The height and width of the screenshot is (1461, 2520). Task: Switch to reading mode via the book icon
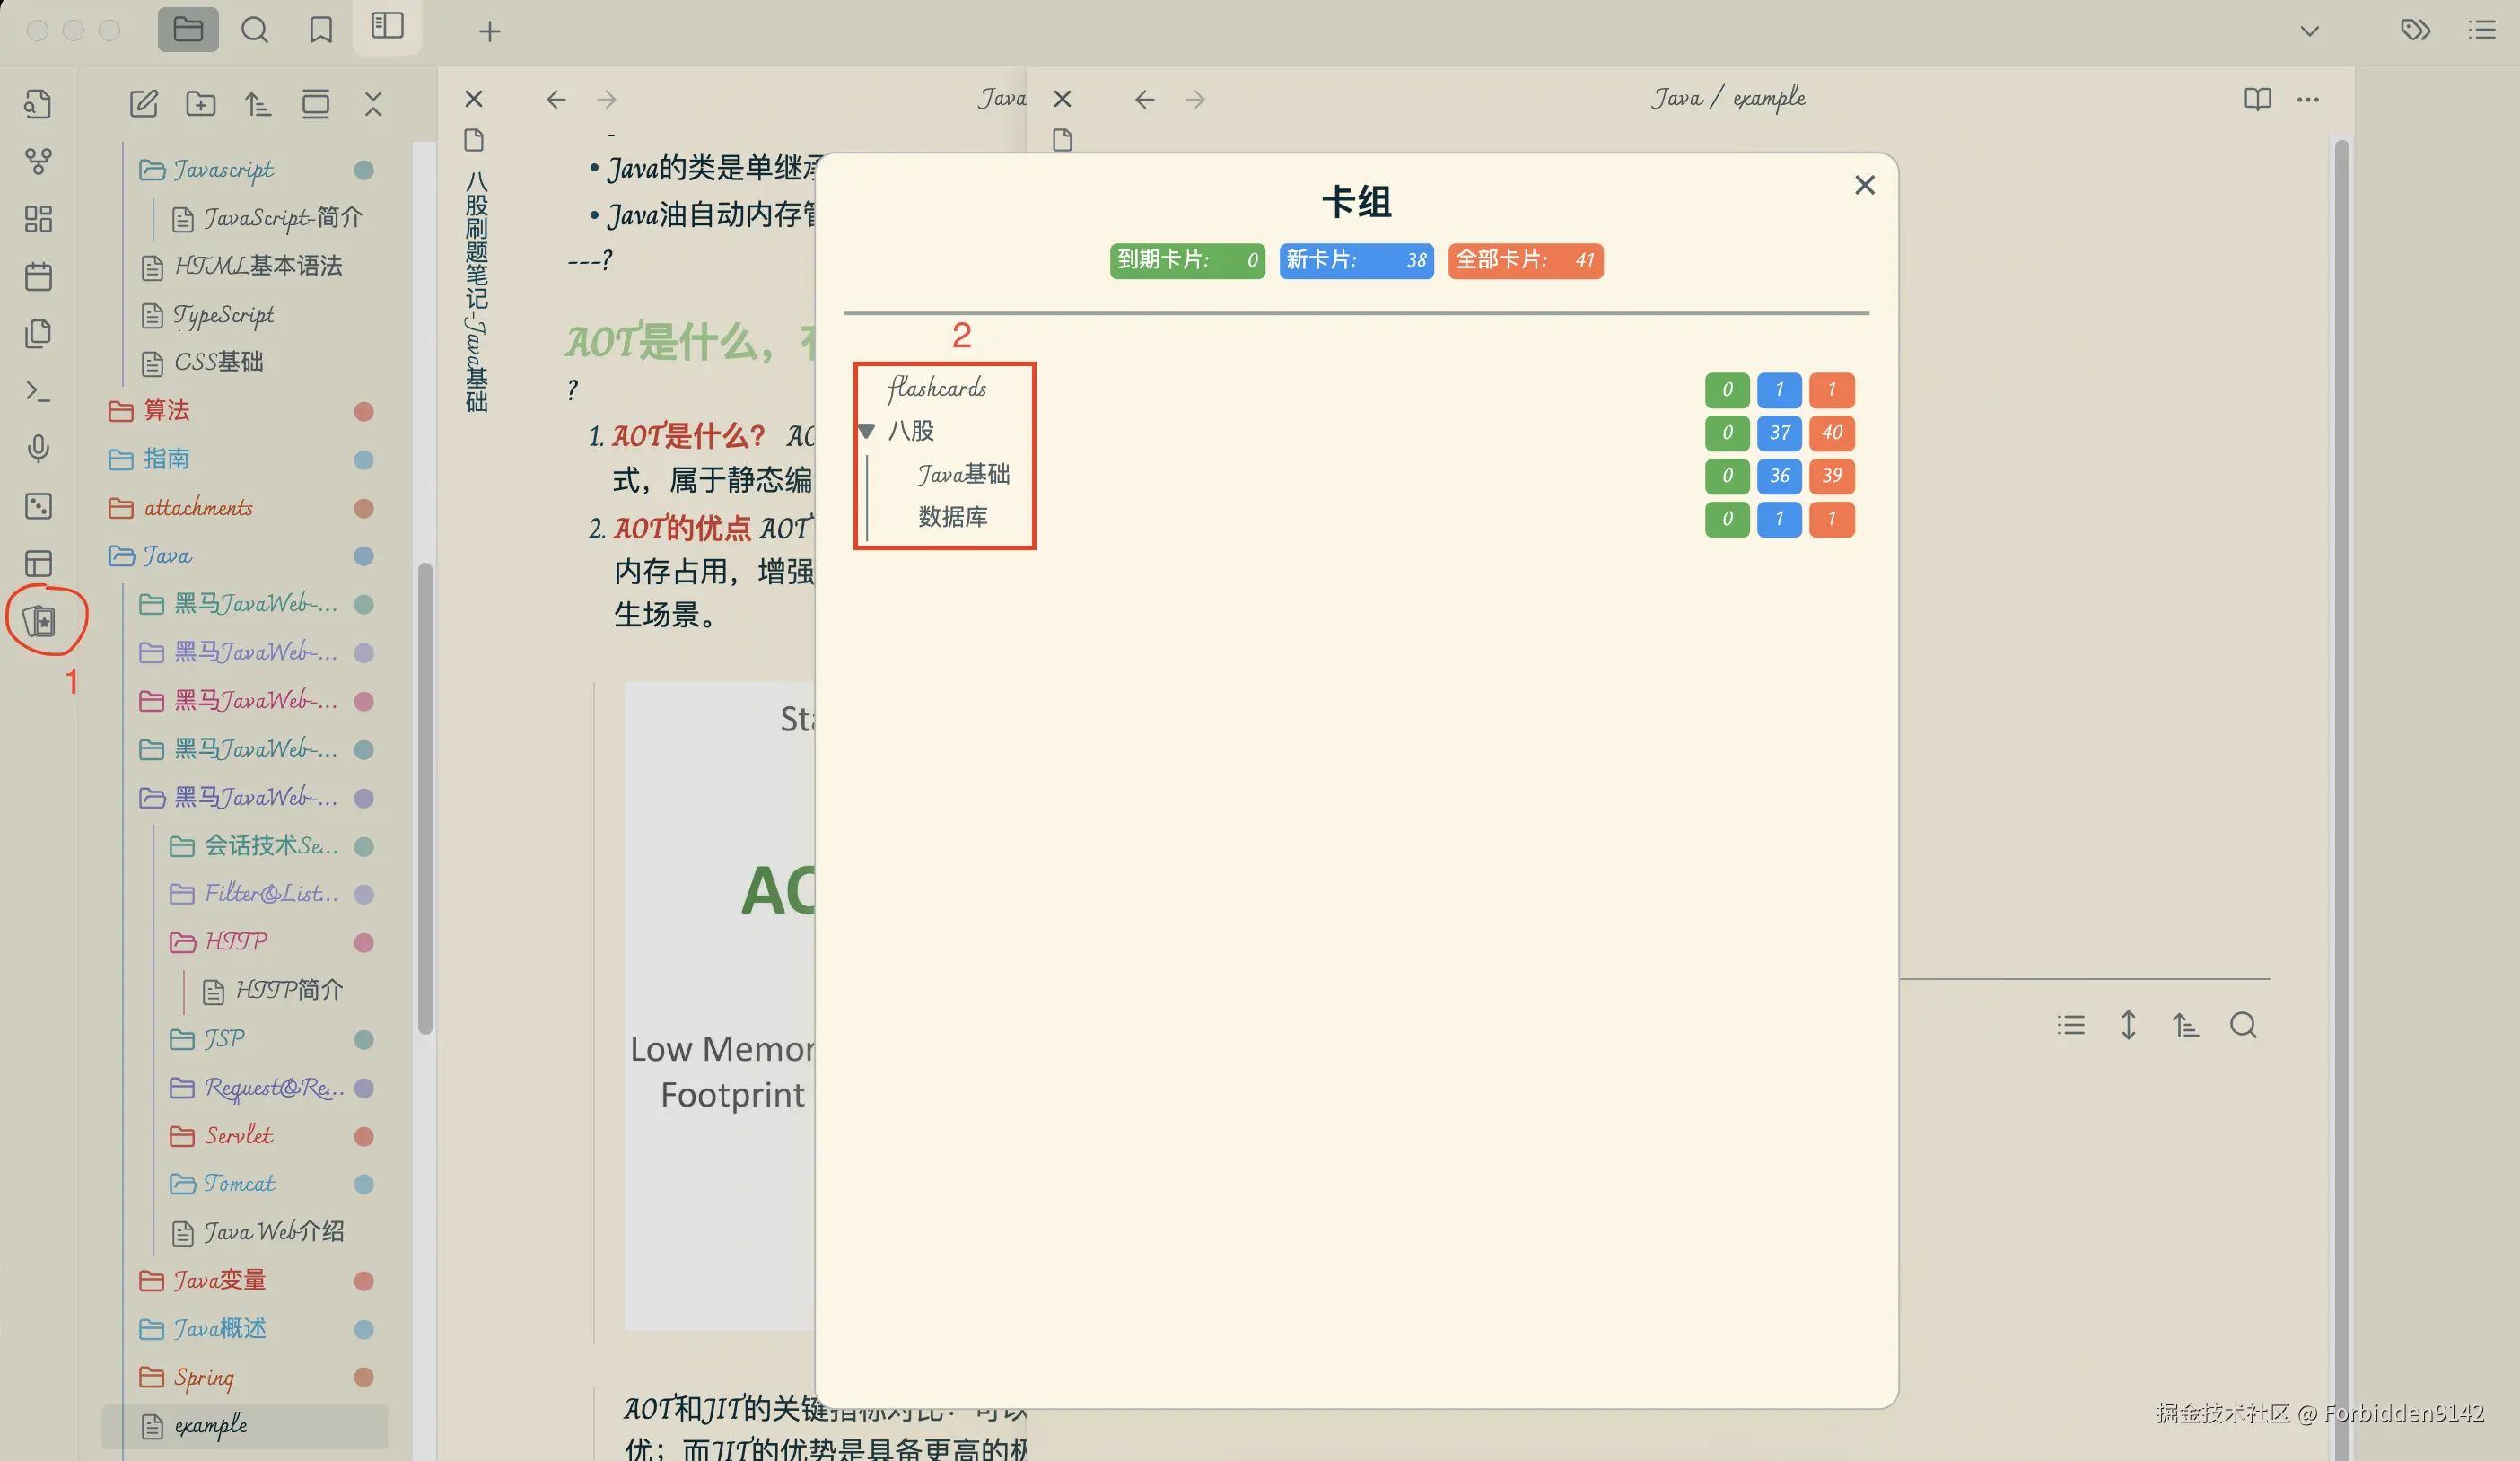coord(2257,99)
